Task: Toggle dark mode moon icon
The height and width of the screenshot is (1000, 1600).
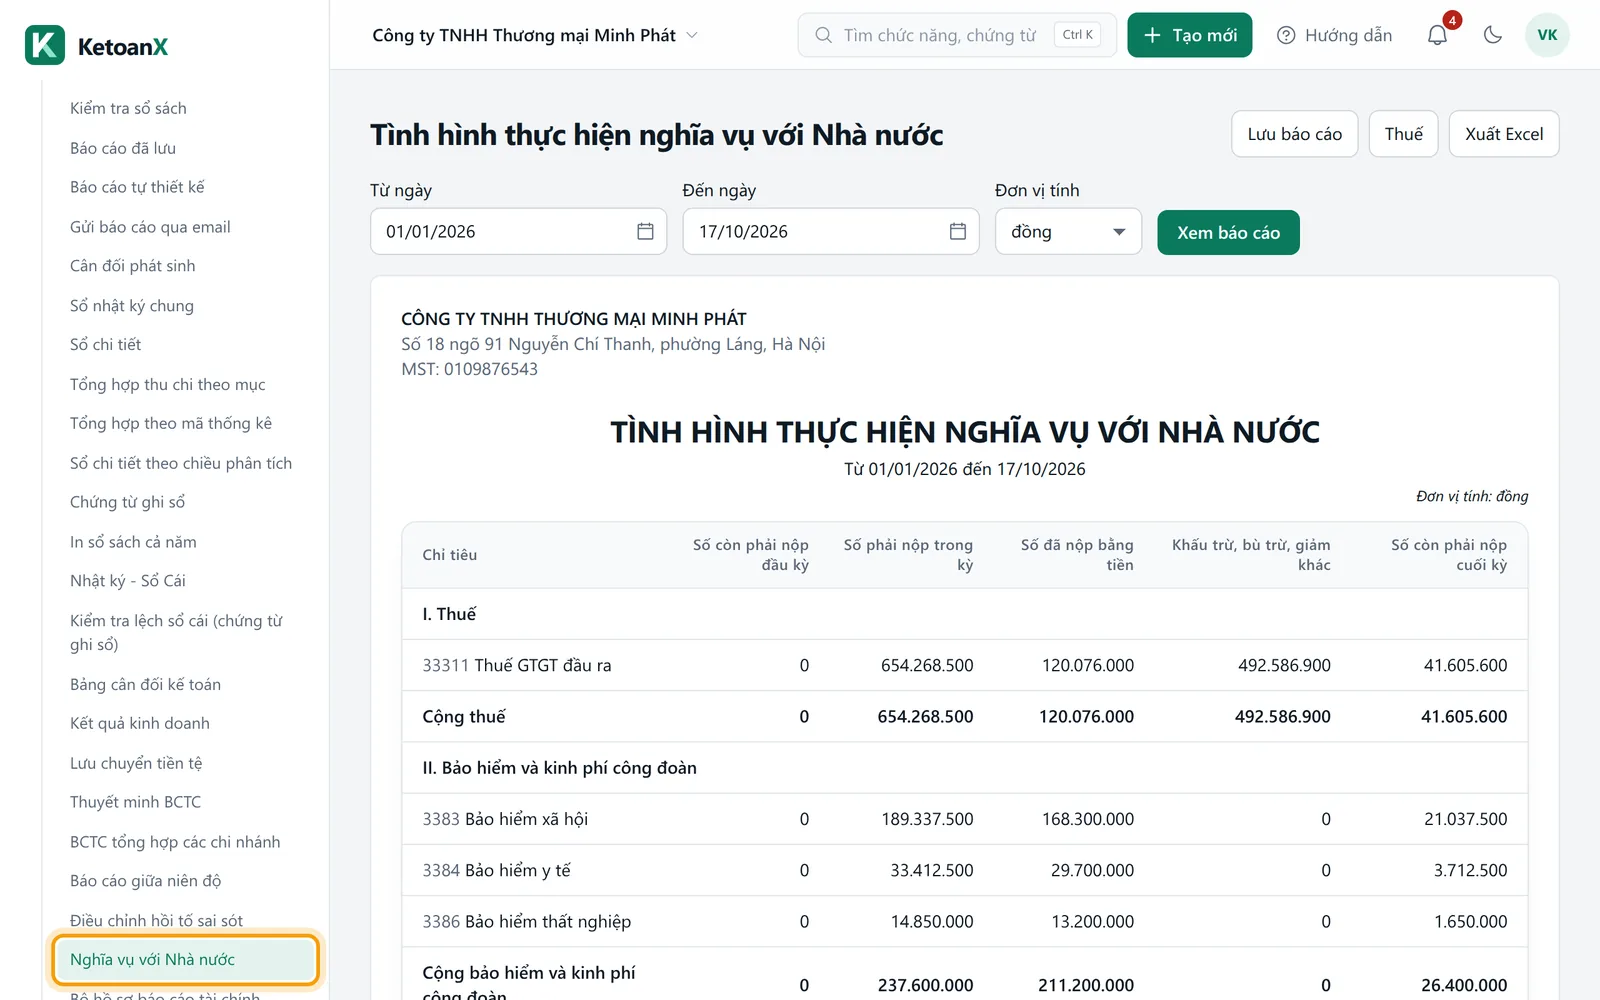Action: 1493,35
